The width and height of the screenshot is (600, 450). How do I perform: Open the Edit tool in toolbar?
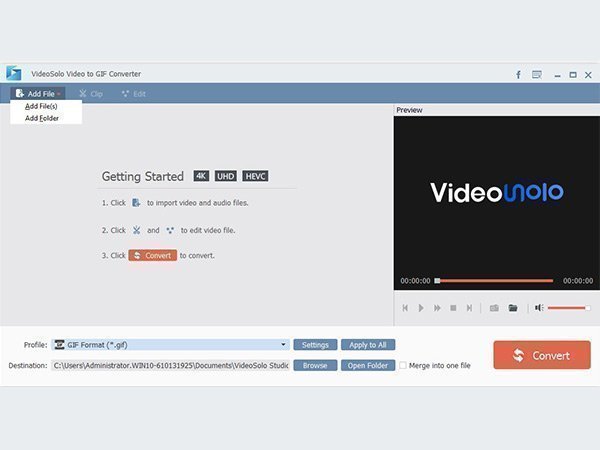point(134,94)
